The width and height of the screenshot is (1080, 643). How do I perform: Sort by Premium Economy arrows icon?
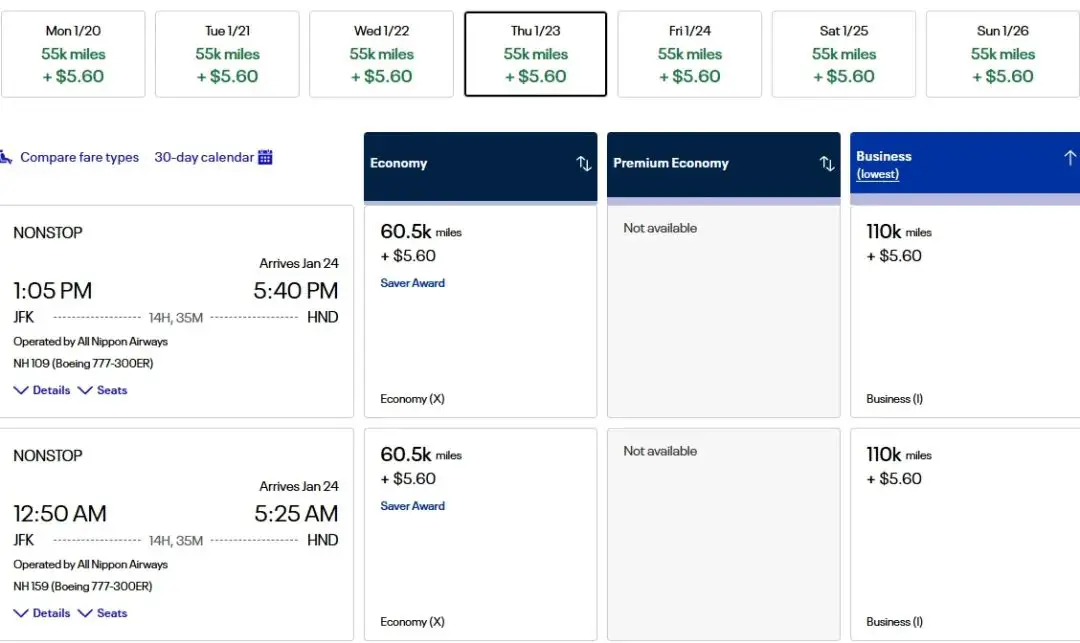(x=827, y=163)
